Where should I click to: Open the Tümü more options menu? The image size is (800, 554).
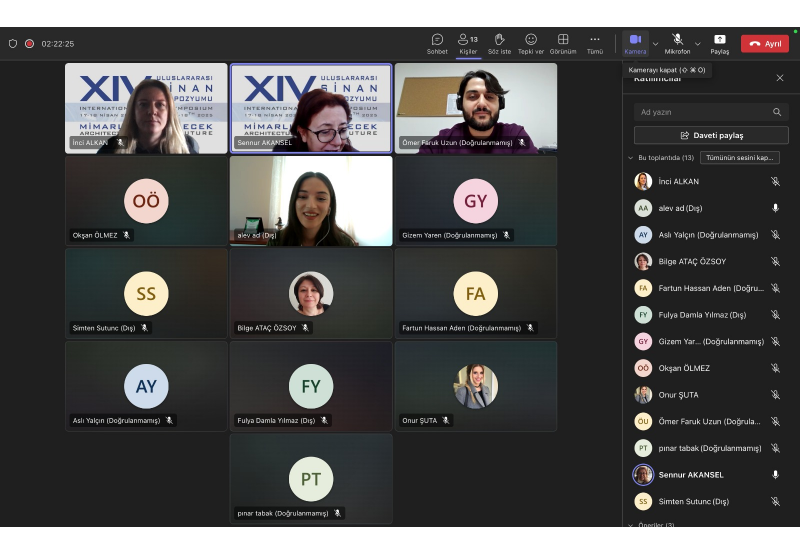coord(594,44)
